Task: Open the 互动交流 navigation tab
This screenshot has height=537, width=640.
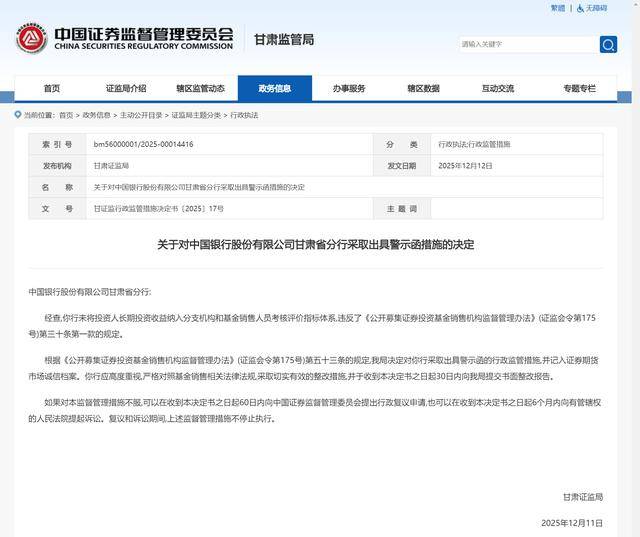Action: pyautogui.click(x=498, y=89)
